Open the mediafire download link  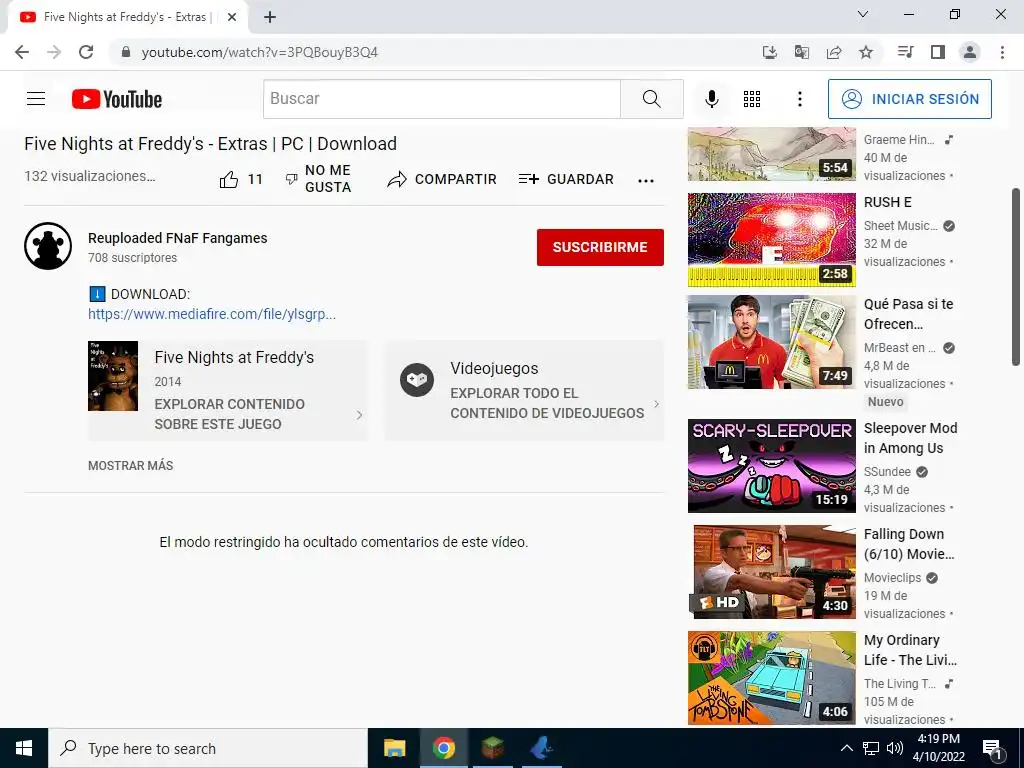pyautogui.click(x=212, y=314)
